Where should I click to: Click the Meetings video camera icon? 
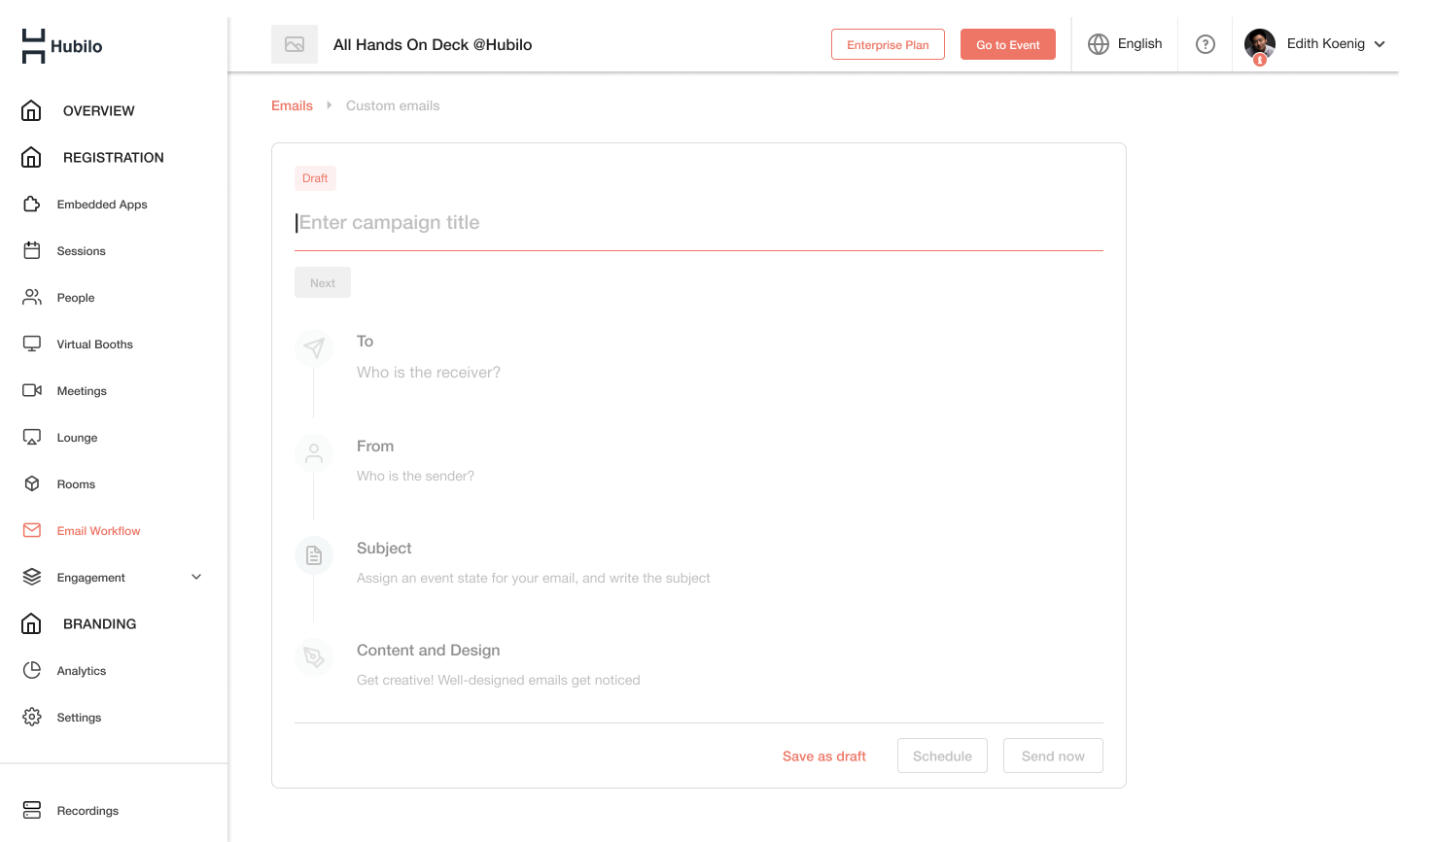point(32,390)
